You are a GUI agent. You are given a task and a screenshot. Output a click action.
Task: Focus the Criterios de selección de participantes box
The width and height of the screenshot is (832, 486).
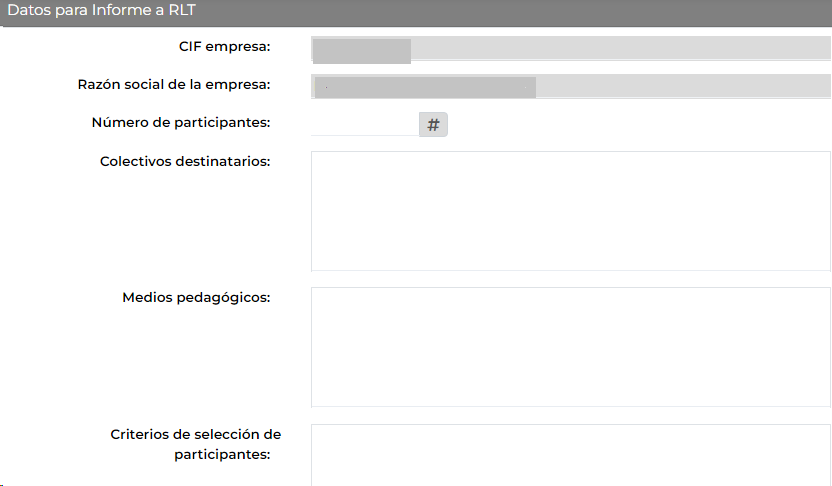coord(570,455)
